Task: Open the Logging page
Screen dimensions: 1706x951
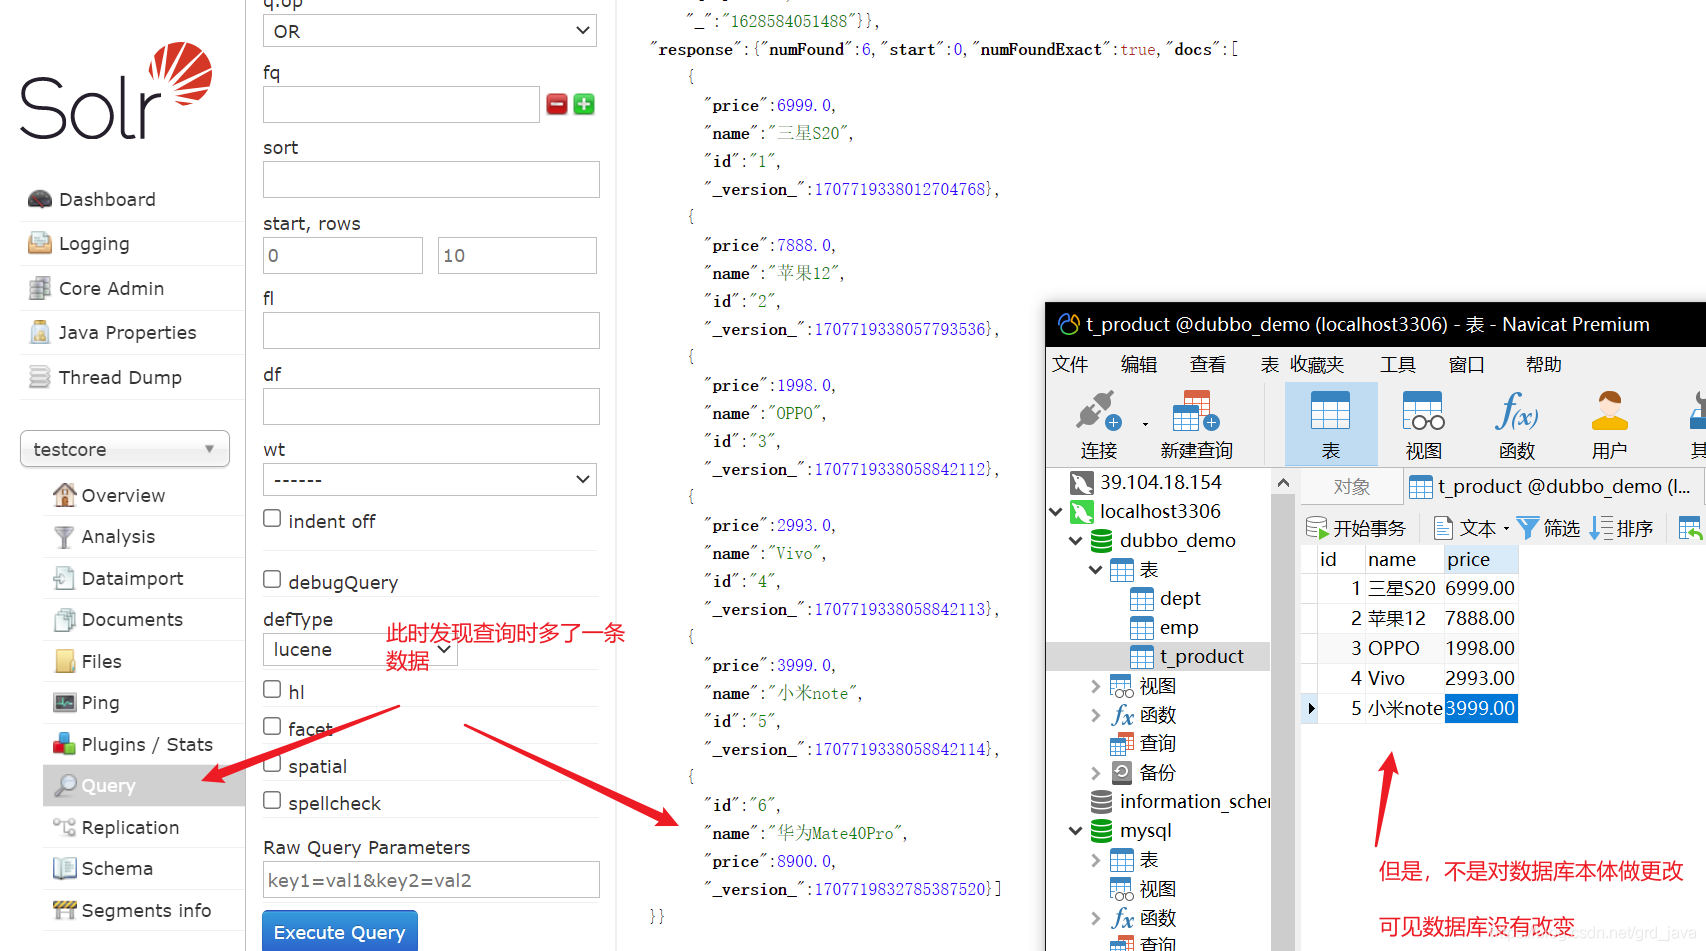Action: 93,243
